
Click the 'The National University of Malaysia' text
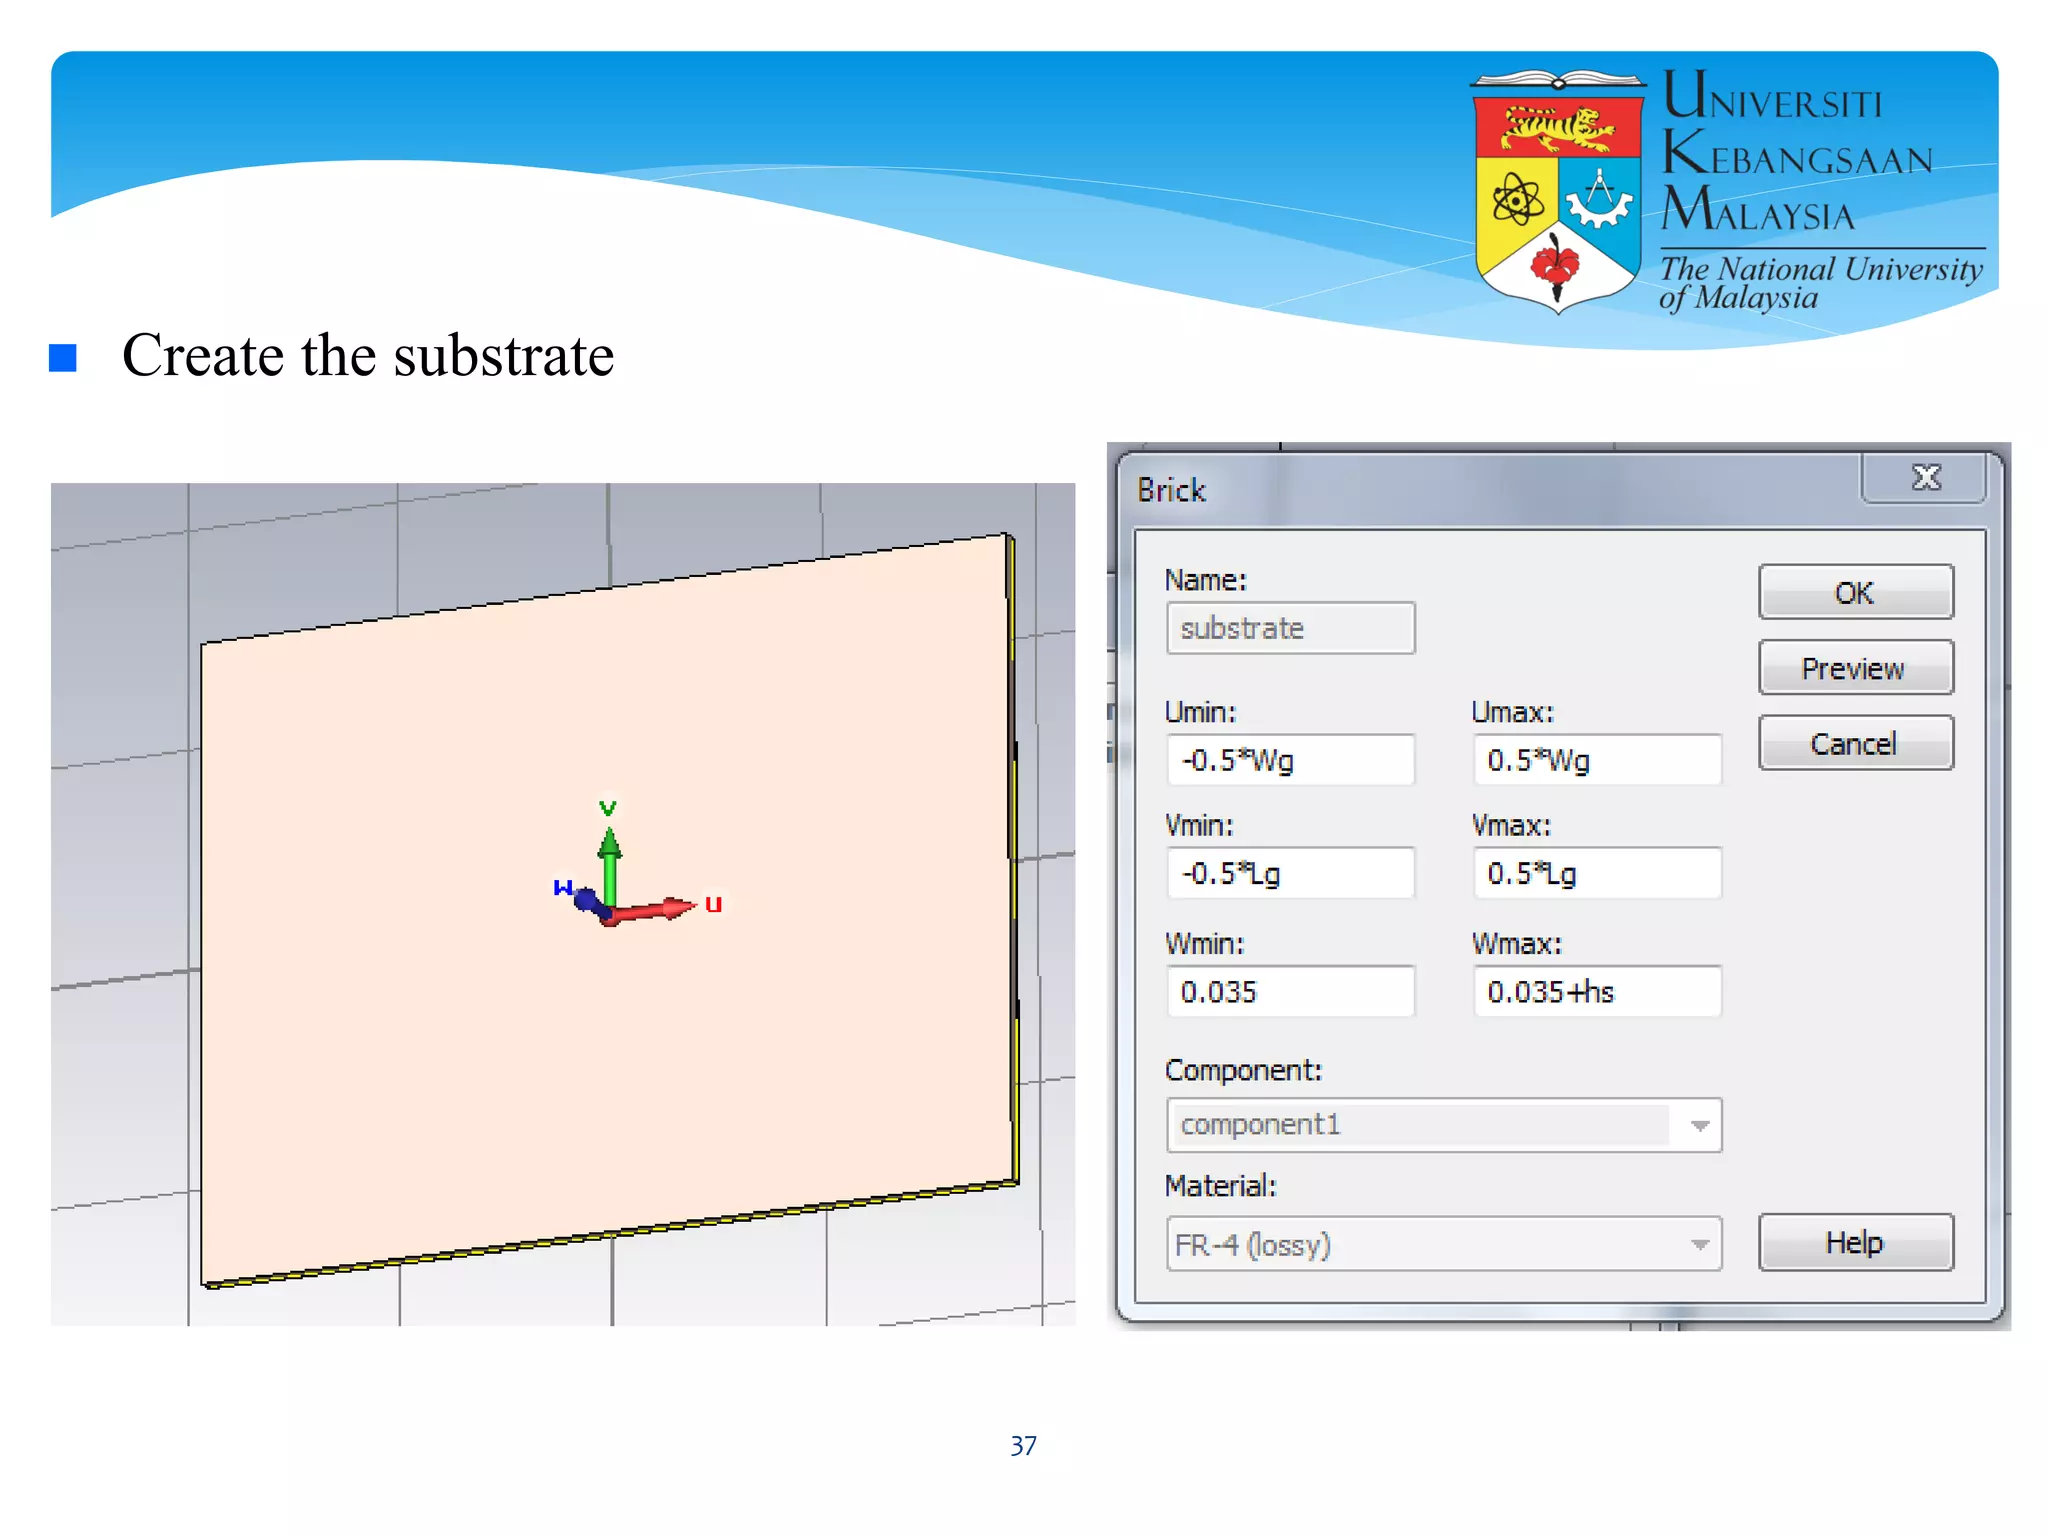[x=1820, y=282]
